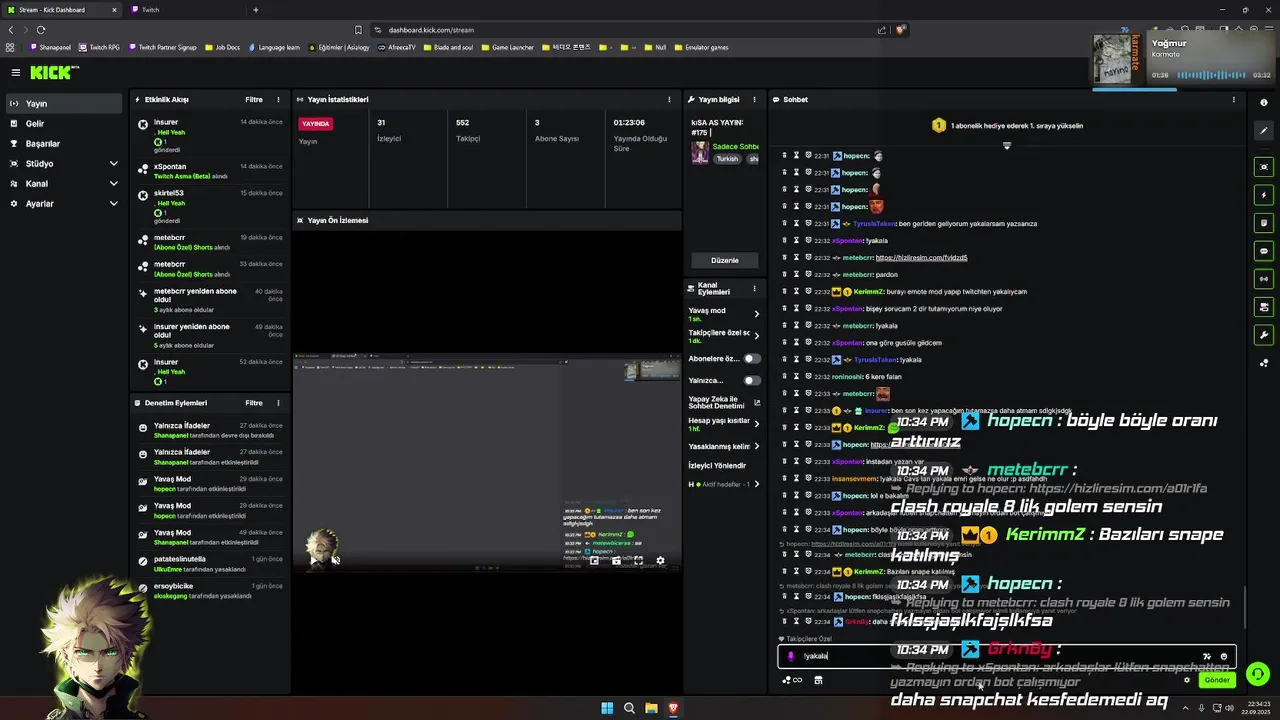
Task: Open taskbar search
Action: pos(629,708)
